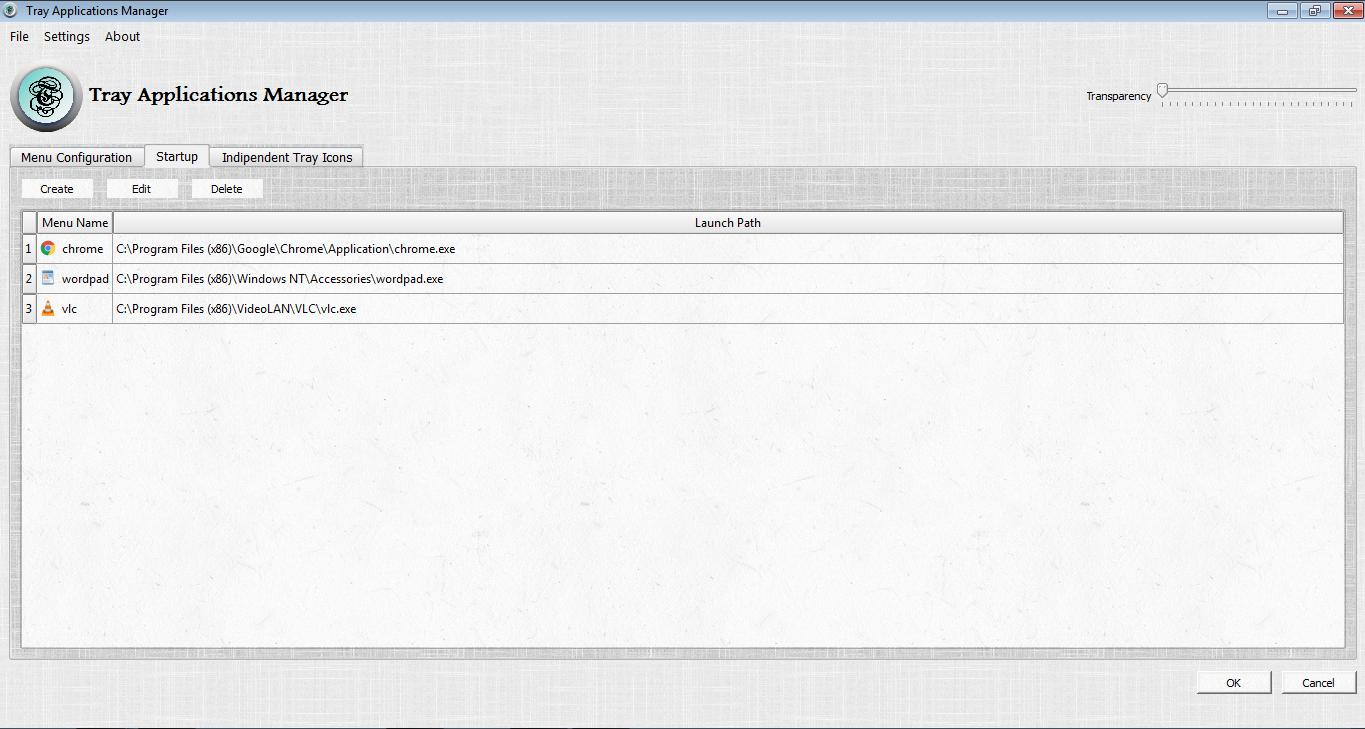Click the application icon in the title bar
Image resolution: width=1365 pixels, height=729 pixels.
coord(10,10)
